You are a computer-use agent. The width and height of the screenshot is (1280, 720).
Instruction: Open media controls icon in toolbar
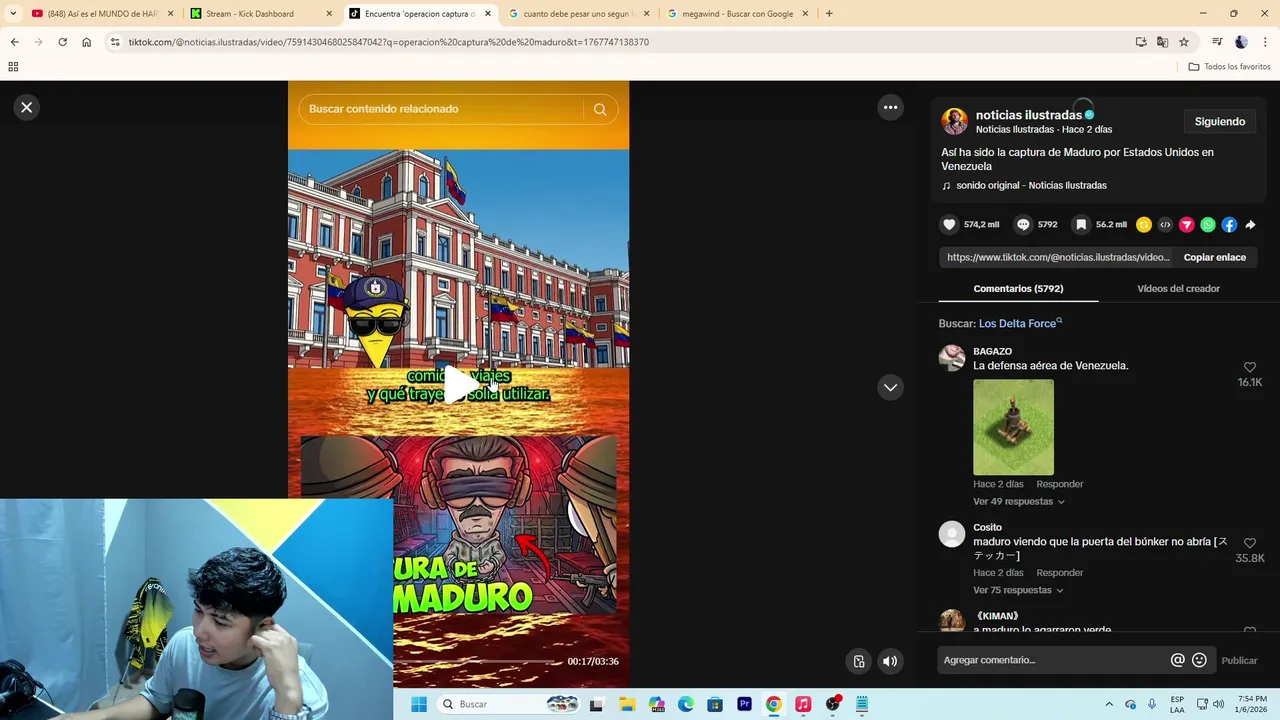(x=1217, y=42)
